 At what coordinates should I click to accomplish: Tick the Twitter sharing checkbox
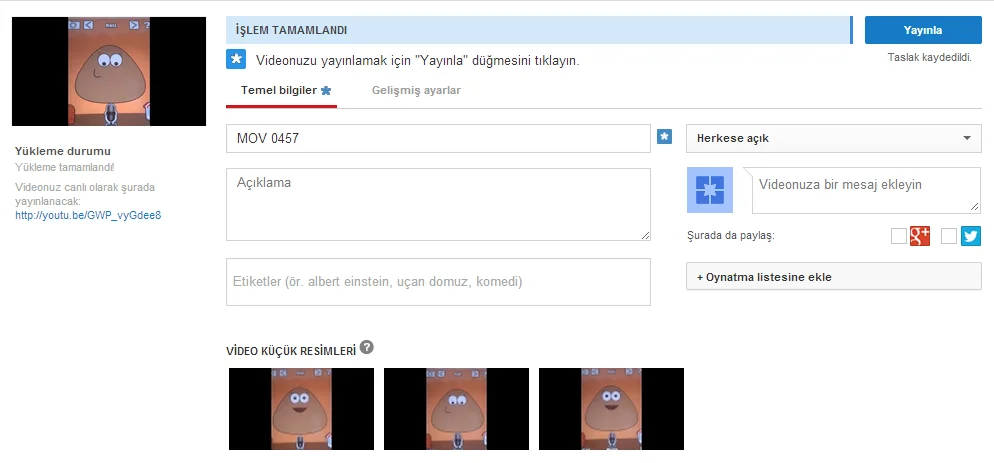(949, 236)
